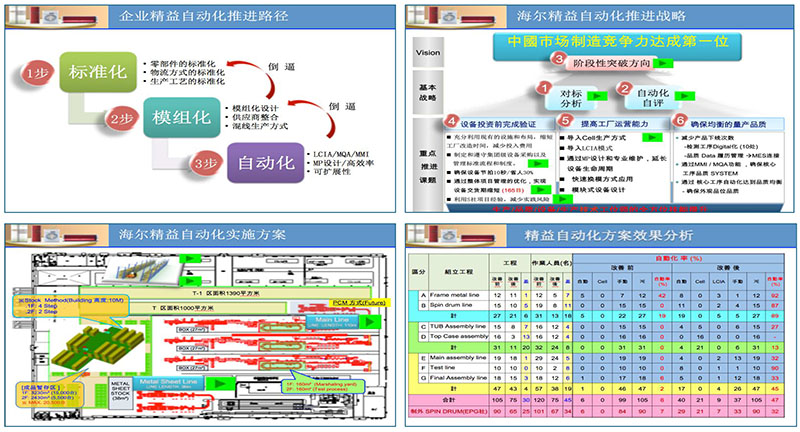
Task: Click the numbered circle 4 beside 设备投资前完成验证
Action: click(450, 122)
